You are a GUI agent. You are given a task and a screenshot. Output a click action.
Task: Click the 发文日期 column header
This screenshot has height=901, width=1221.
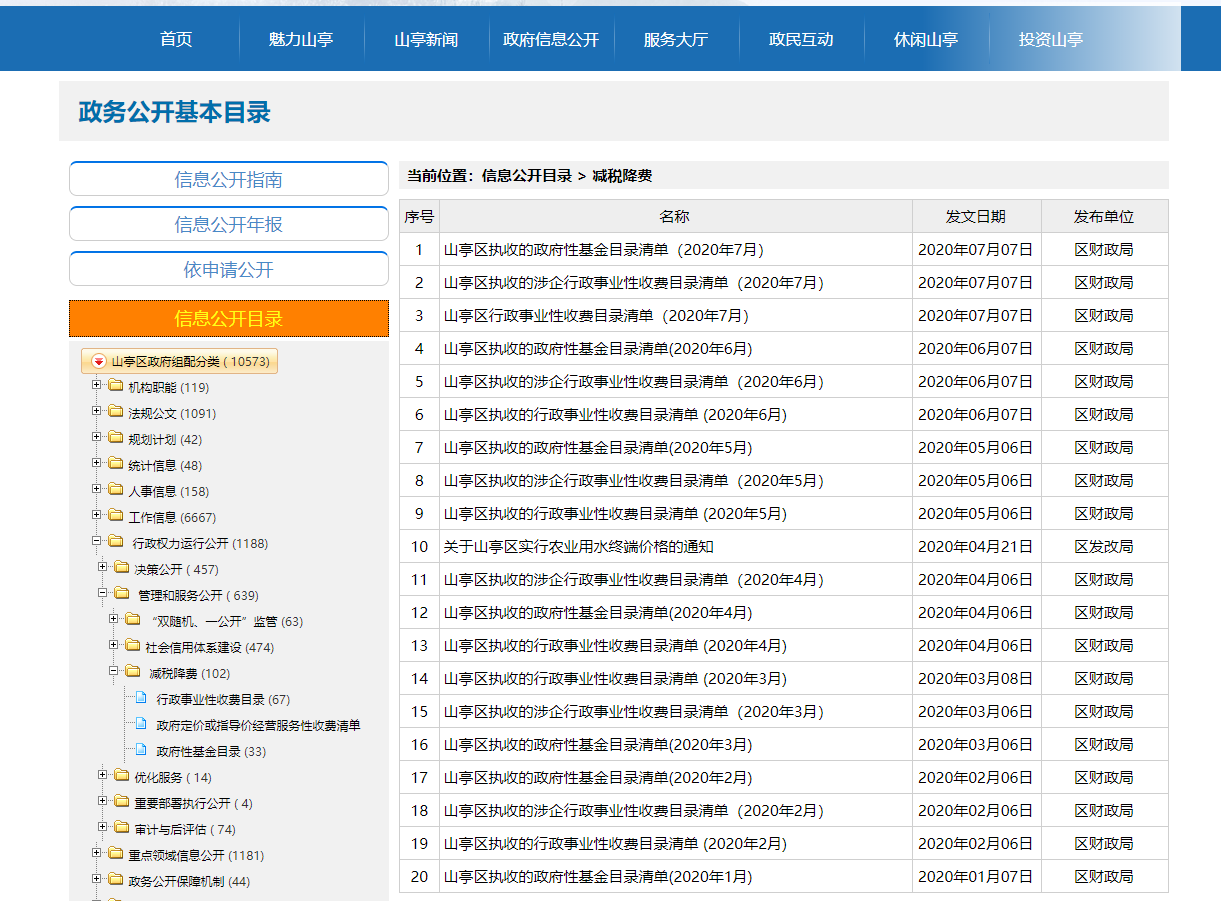[x=976, y=217]
